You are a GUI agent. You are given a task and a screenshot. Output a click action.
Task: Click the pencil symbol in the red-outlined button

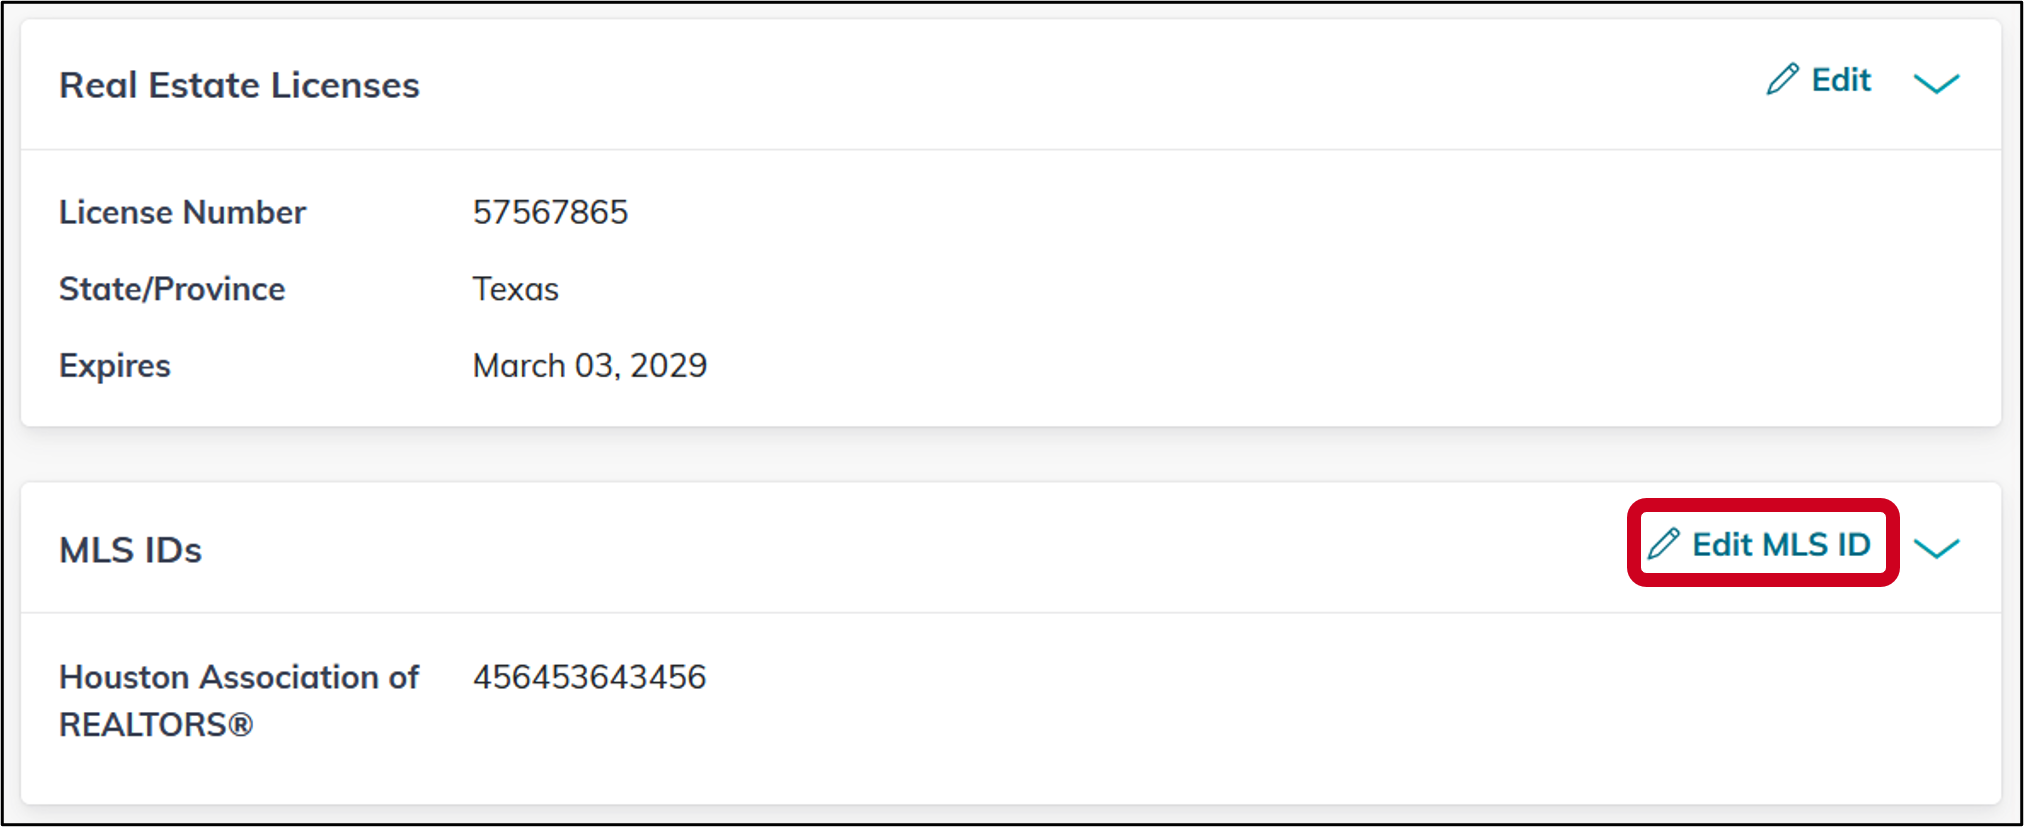point(1664,544)
